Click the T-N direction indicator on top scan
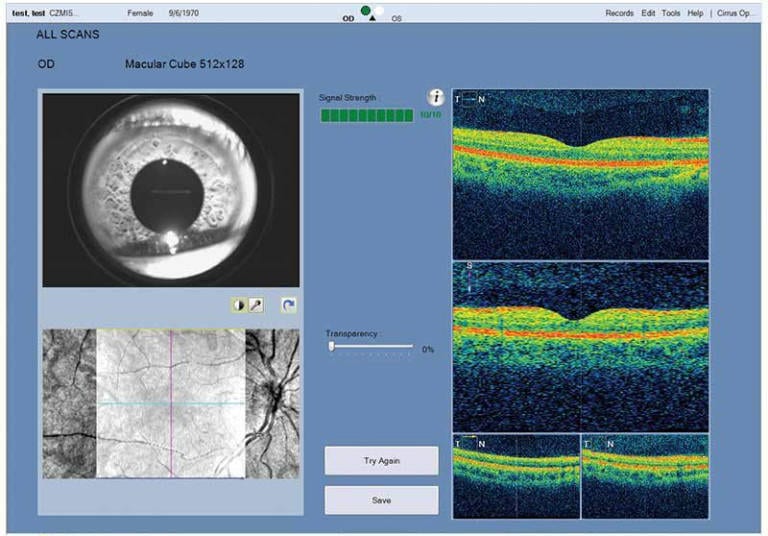 click(469, 99)
